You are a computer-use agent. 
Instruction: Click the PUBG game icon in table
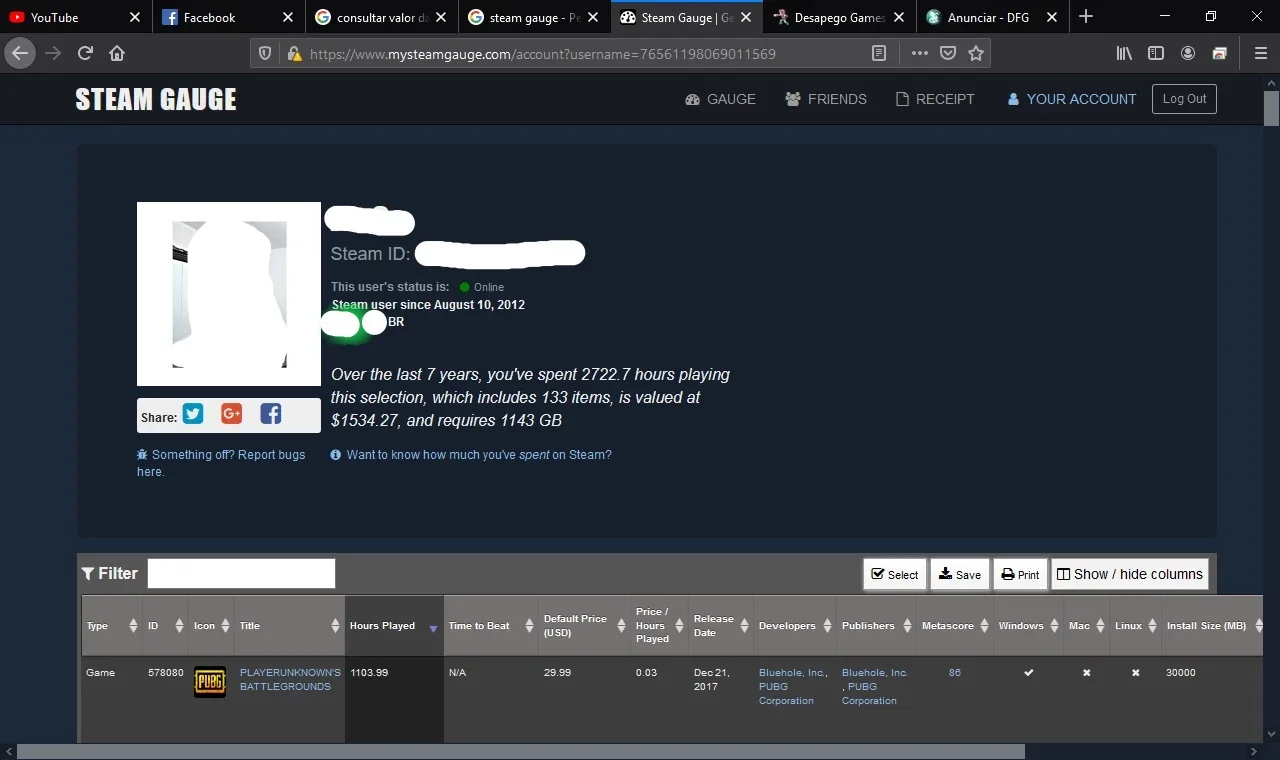point(209,682)
